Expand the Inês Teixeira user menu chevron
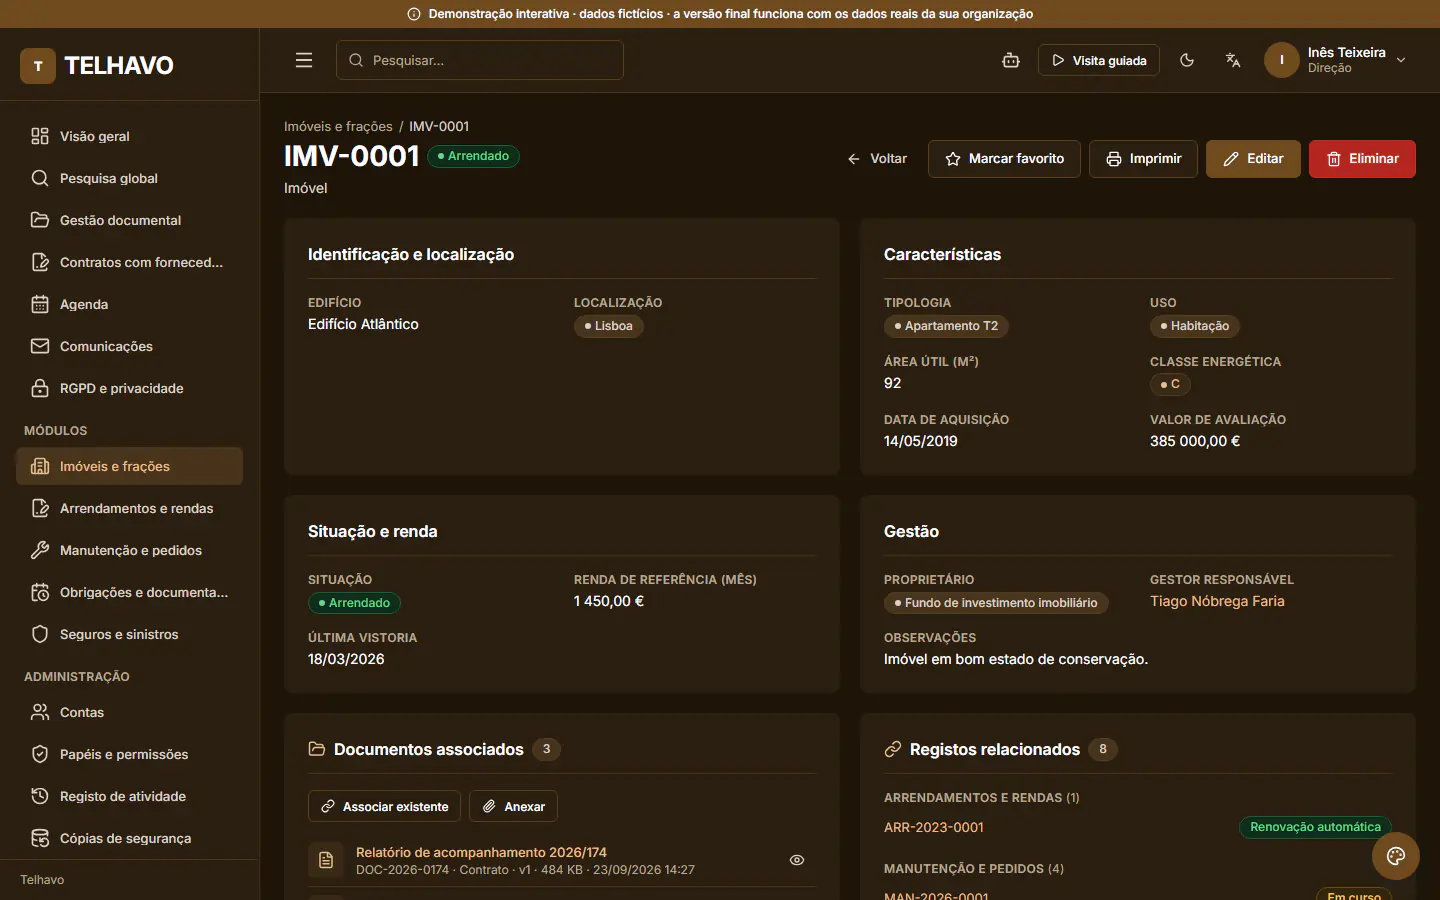Screen dimensions: 1440x900 point(1401,60)
